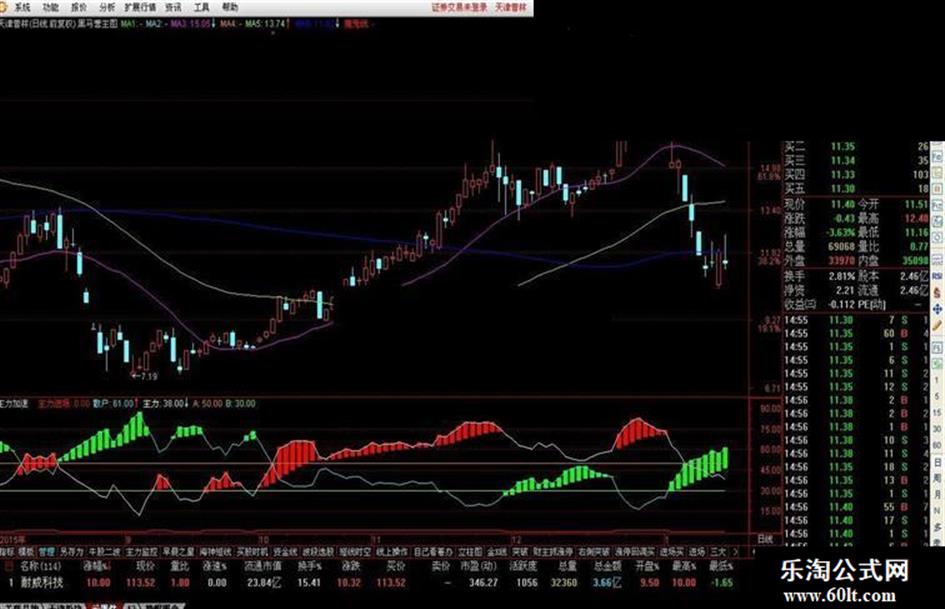Click the 日线 period label below chart
The height and width of the screenshot is (609, 945).
765,538
